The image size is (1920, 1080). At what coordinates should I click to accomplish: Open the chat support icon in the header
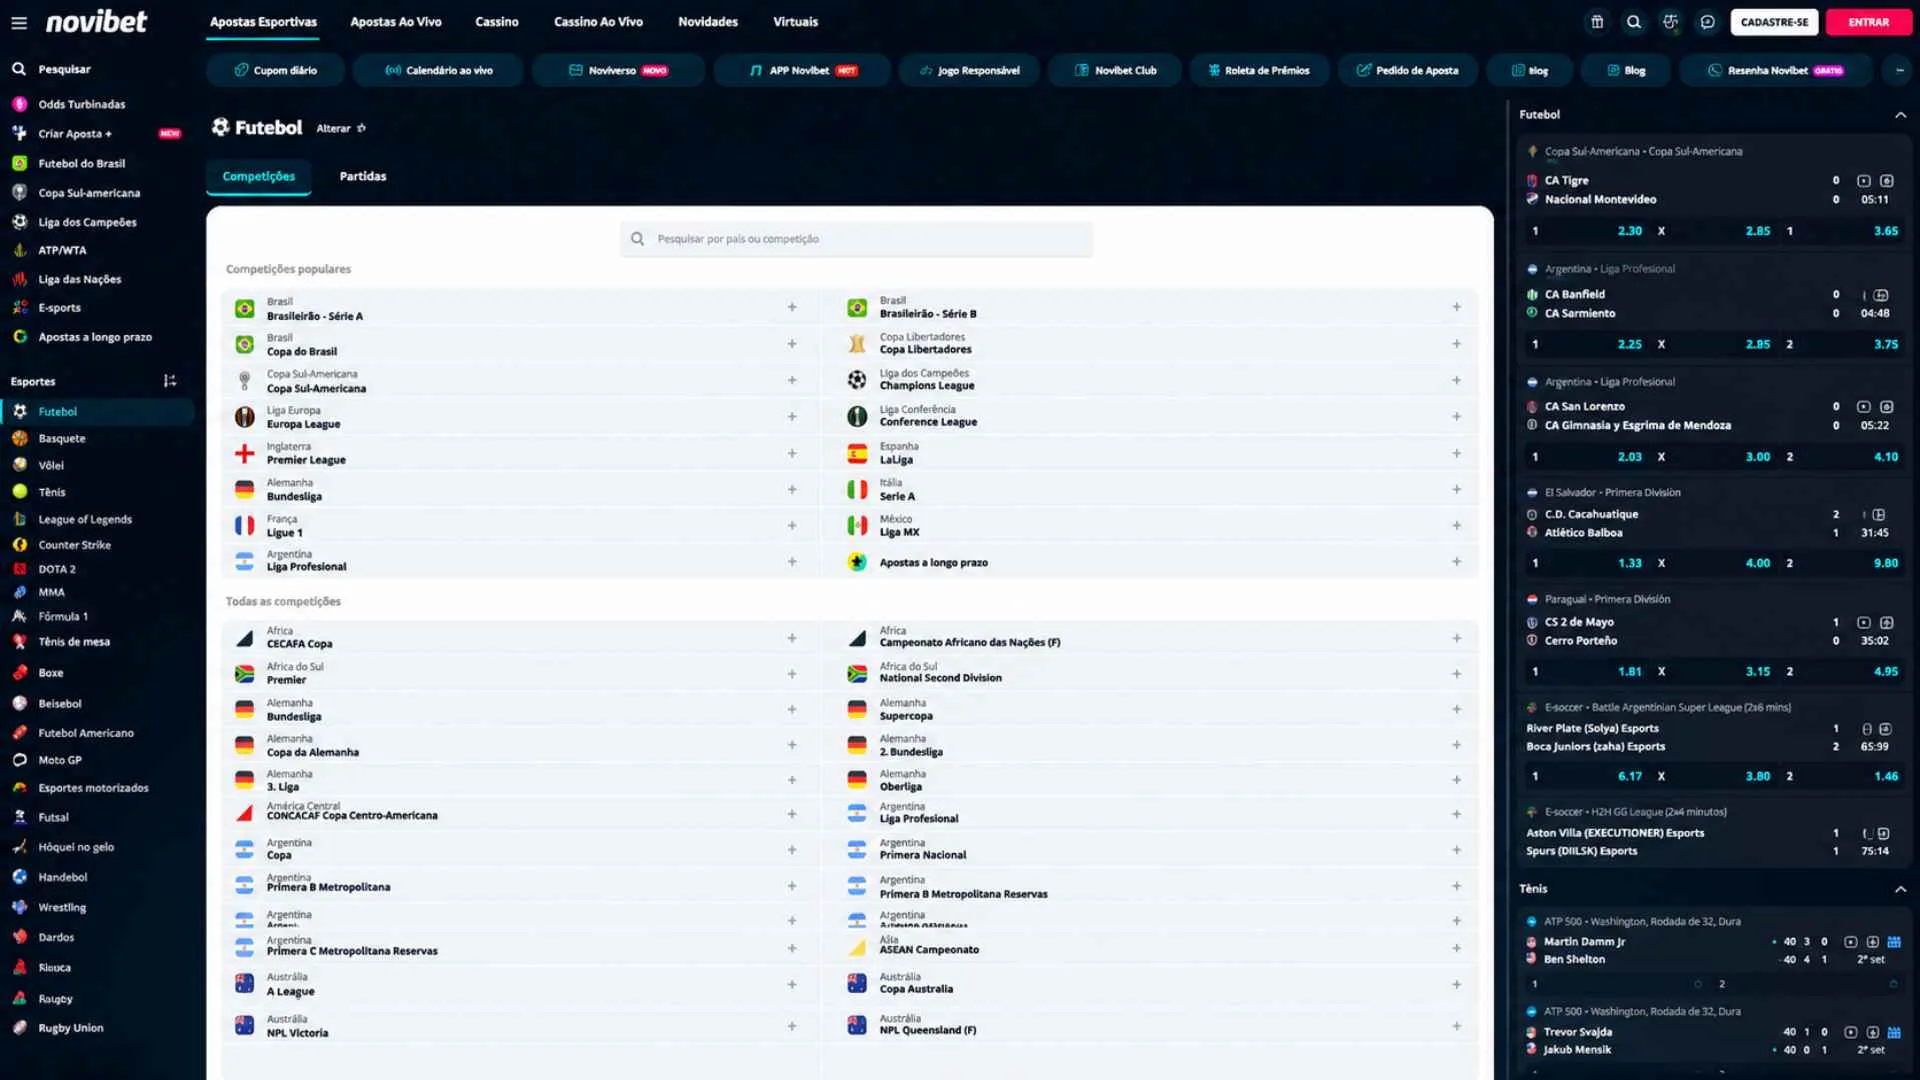point(1708,22)
